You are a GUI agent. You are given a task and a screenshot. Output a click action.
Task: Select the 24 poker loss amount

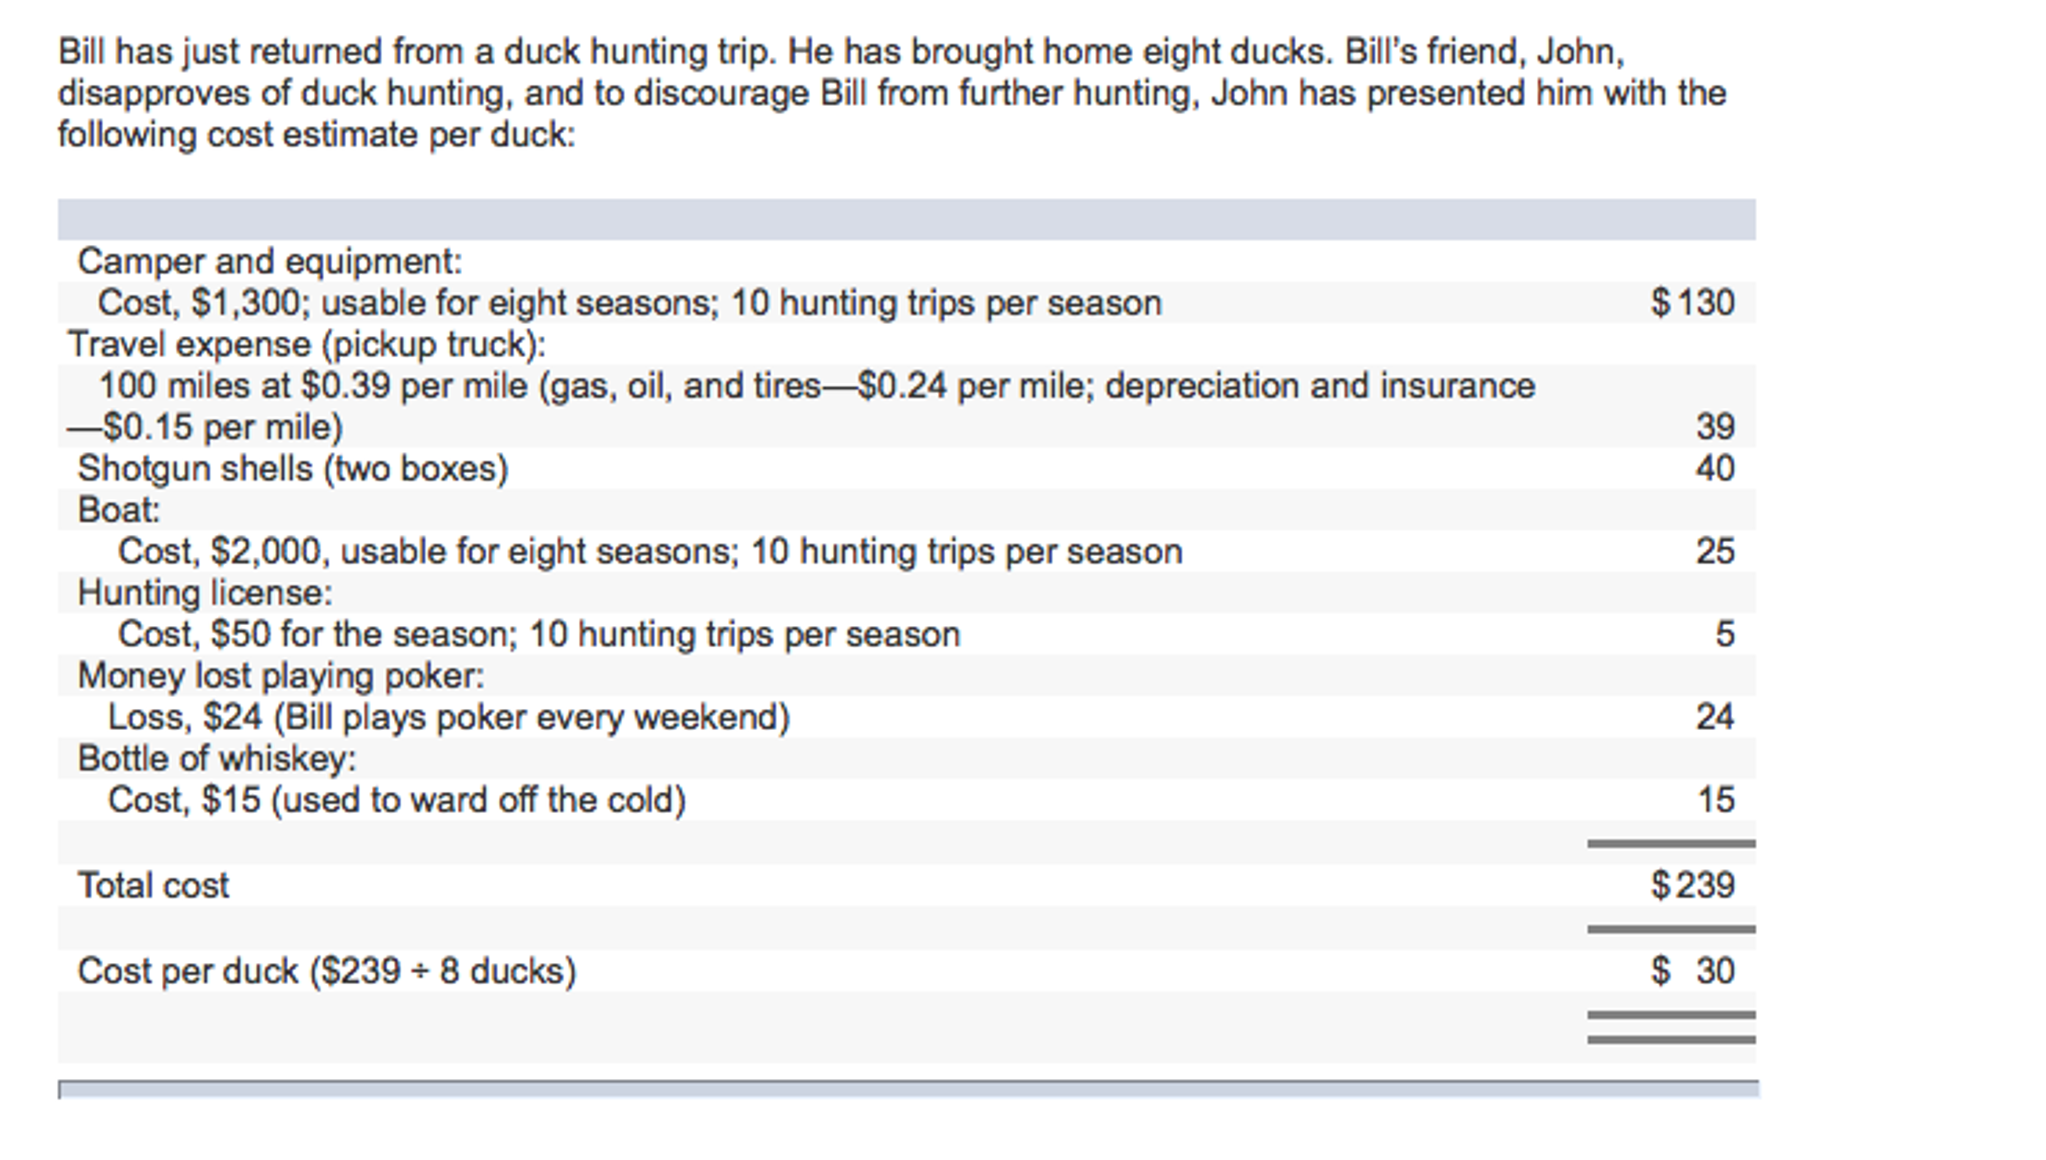(x=1715, y=717)
